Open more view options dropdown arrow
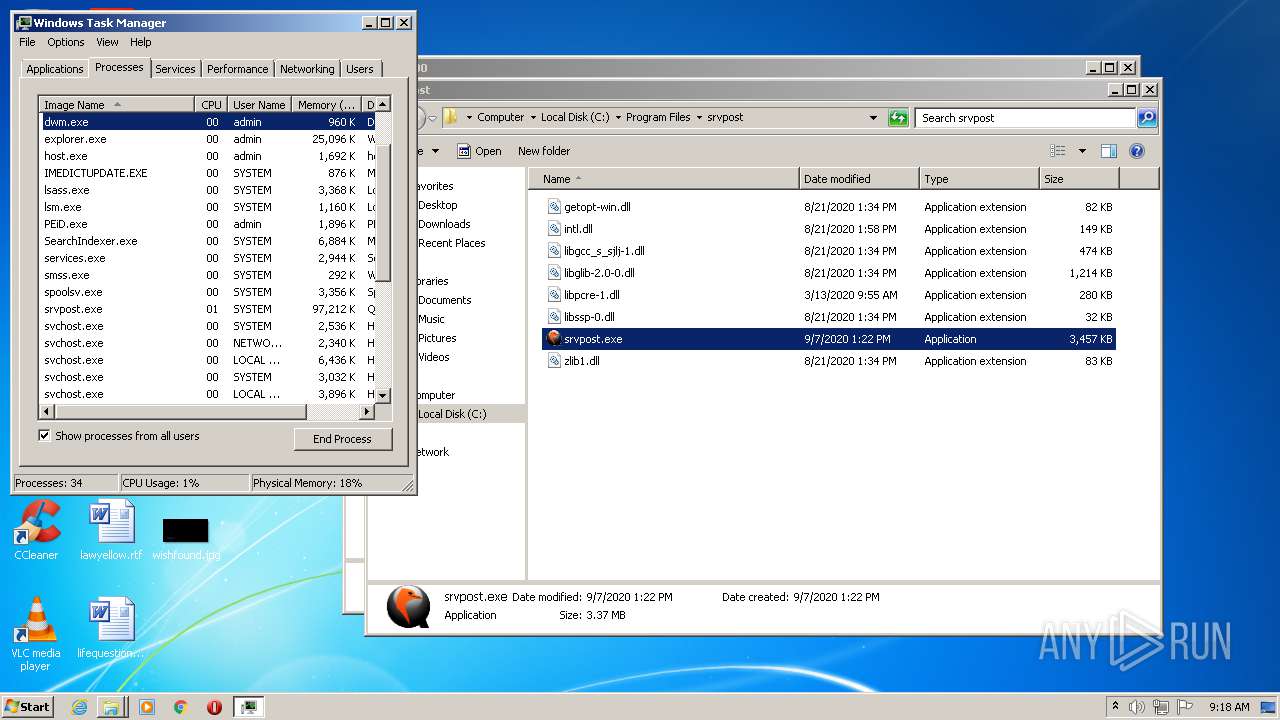This screenshot has width=1280, height=720. (x=1082, y=151)
